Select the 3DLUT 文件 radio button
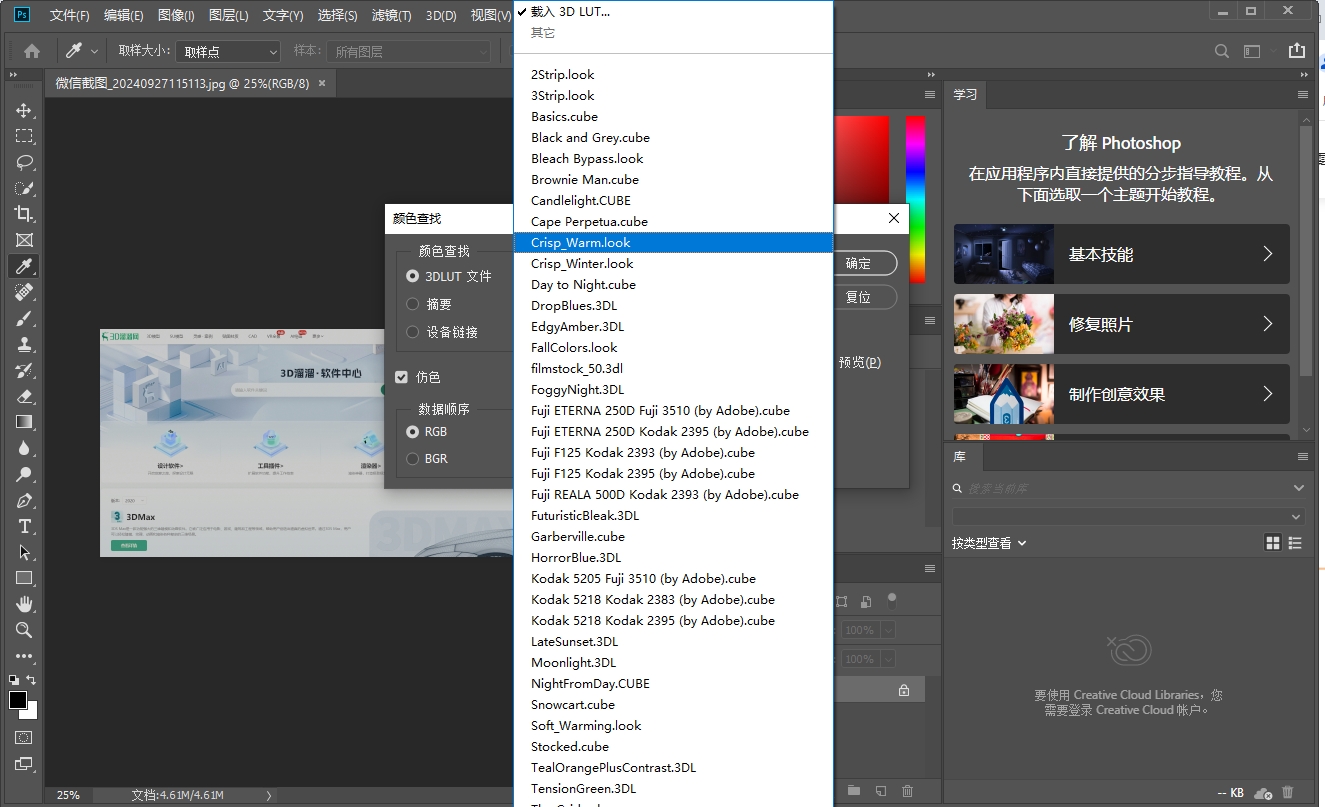The image size is (1325, 807). point(413,276)
